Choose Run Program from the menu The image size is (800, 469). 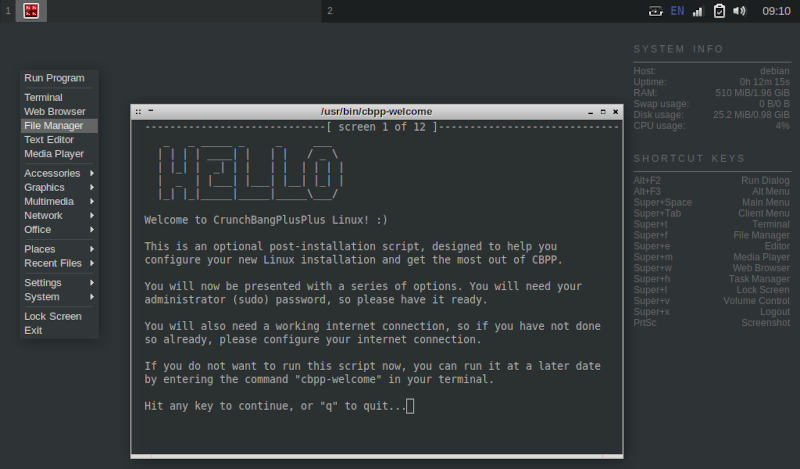pyautogui.click(x=59, y=78)
